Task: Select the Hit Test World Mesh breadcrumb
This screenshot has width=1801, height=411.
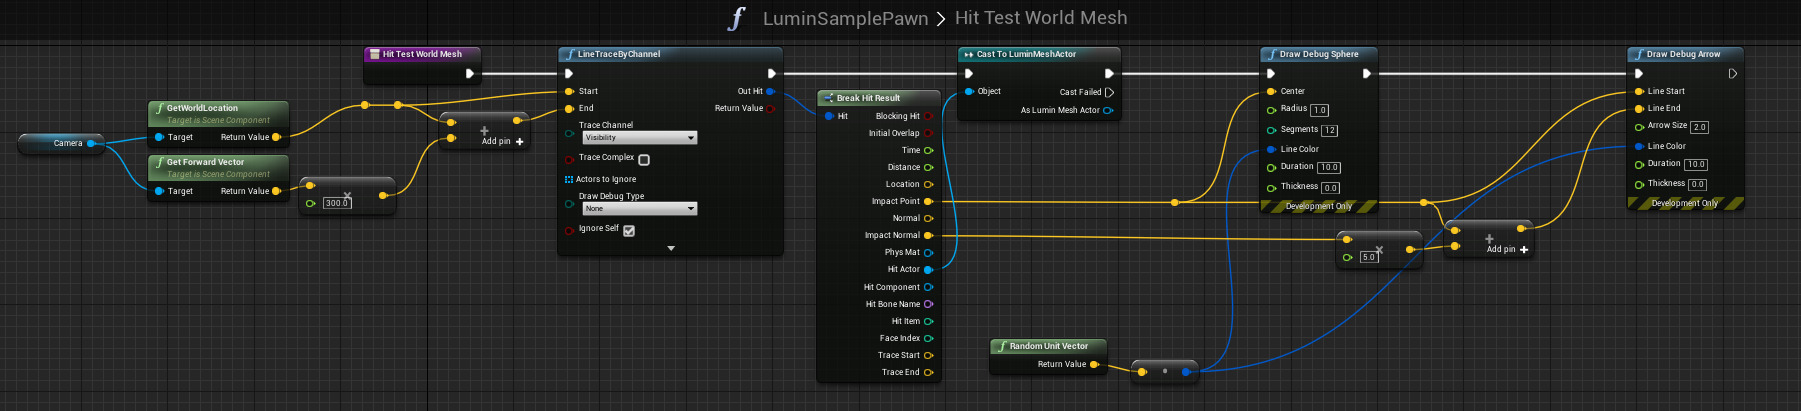Action: click(1040, 18)
